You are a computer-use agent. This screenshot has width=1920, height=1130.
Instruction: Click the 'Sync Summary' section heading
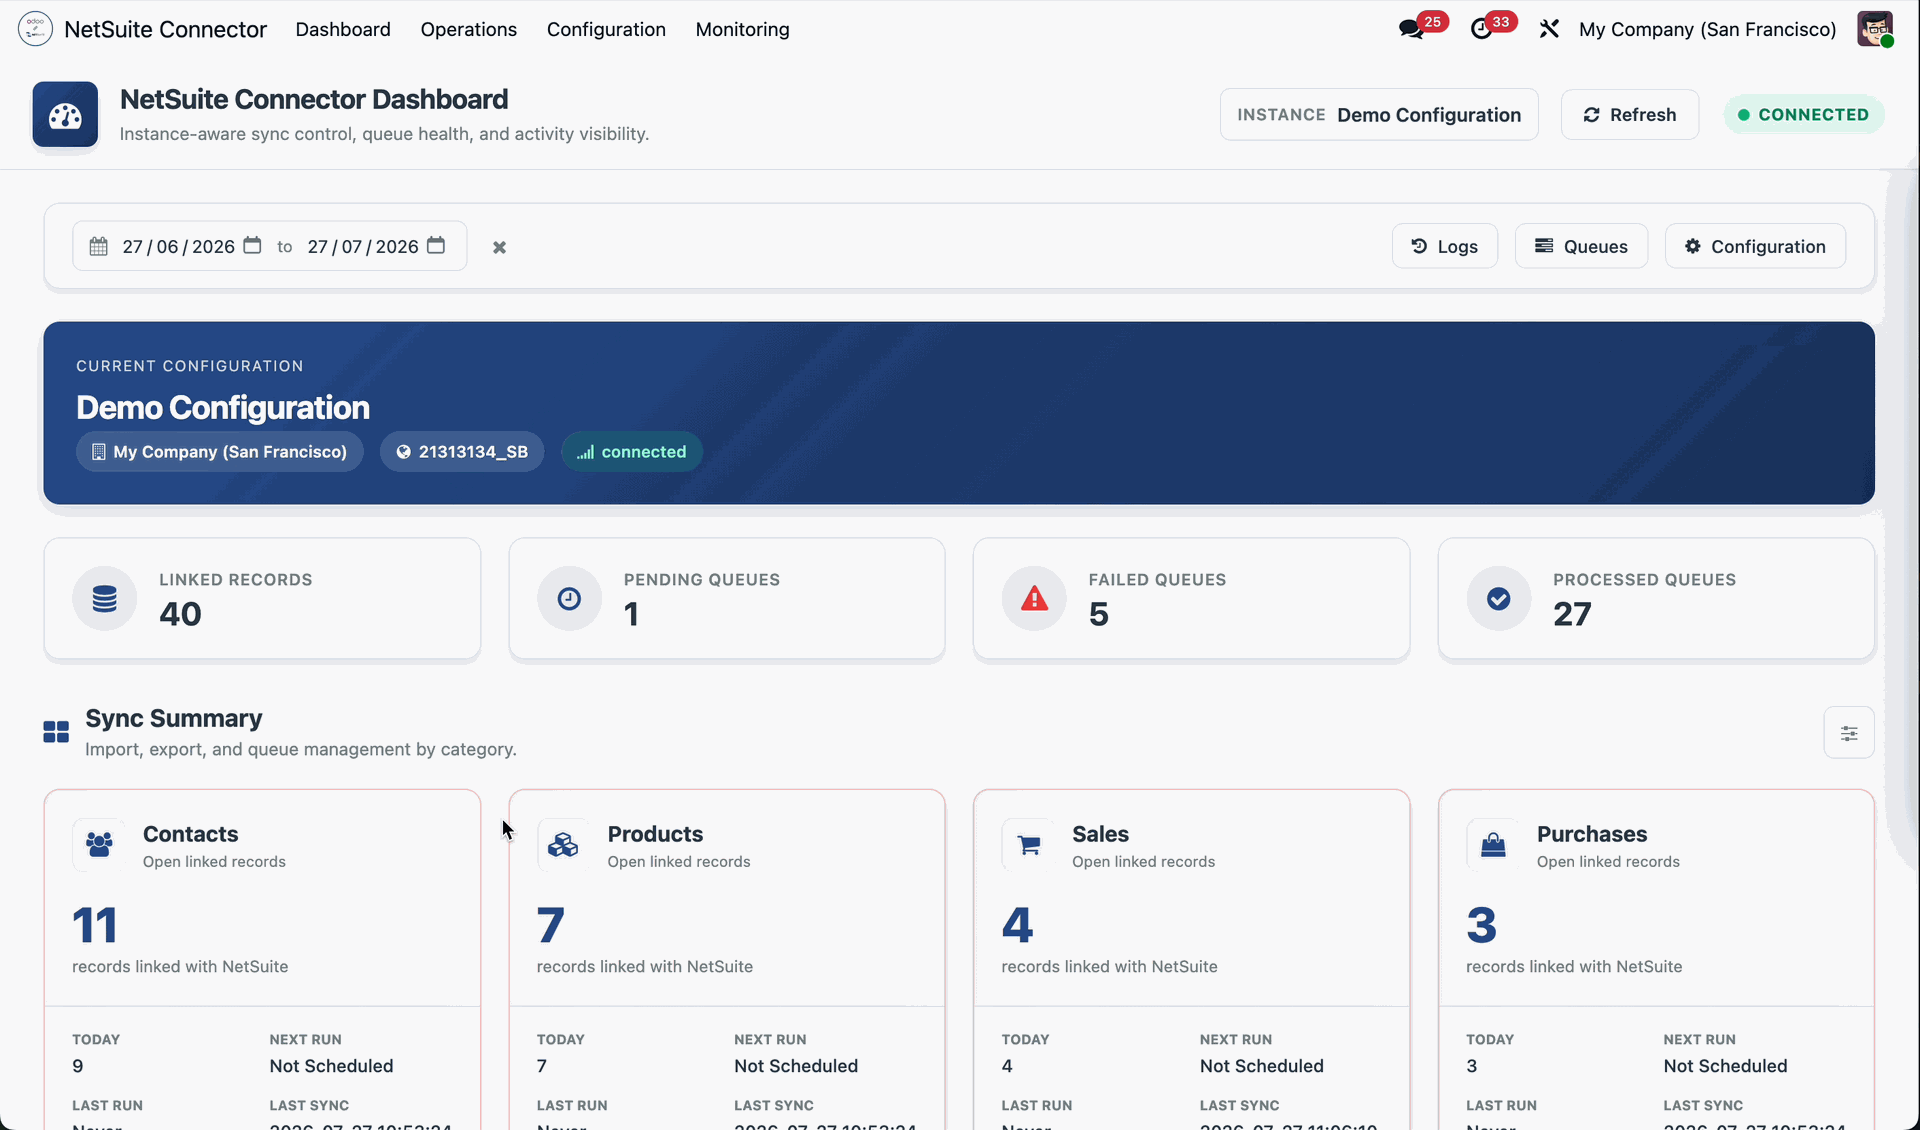[174, 718]
